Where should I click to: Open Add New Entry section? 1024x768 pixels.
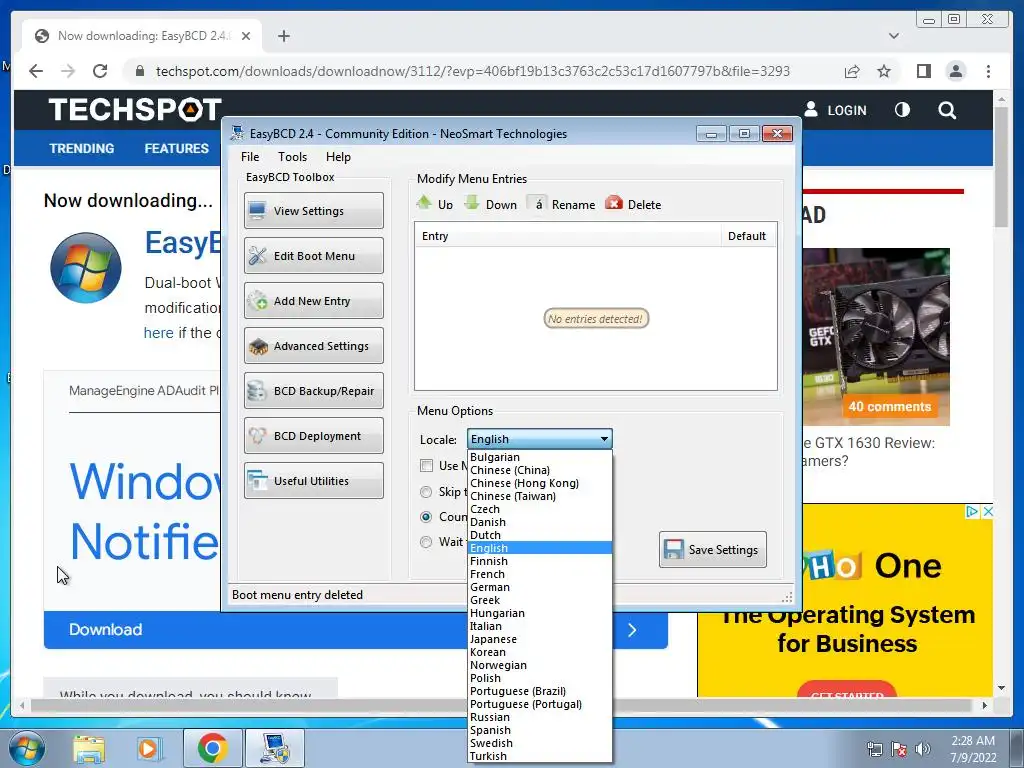pos(313,300)
